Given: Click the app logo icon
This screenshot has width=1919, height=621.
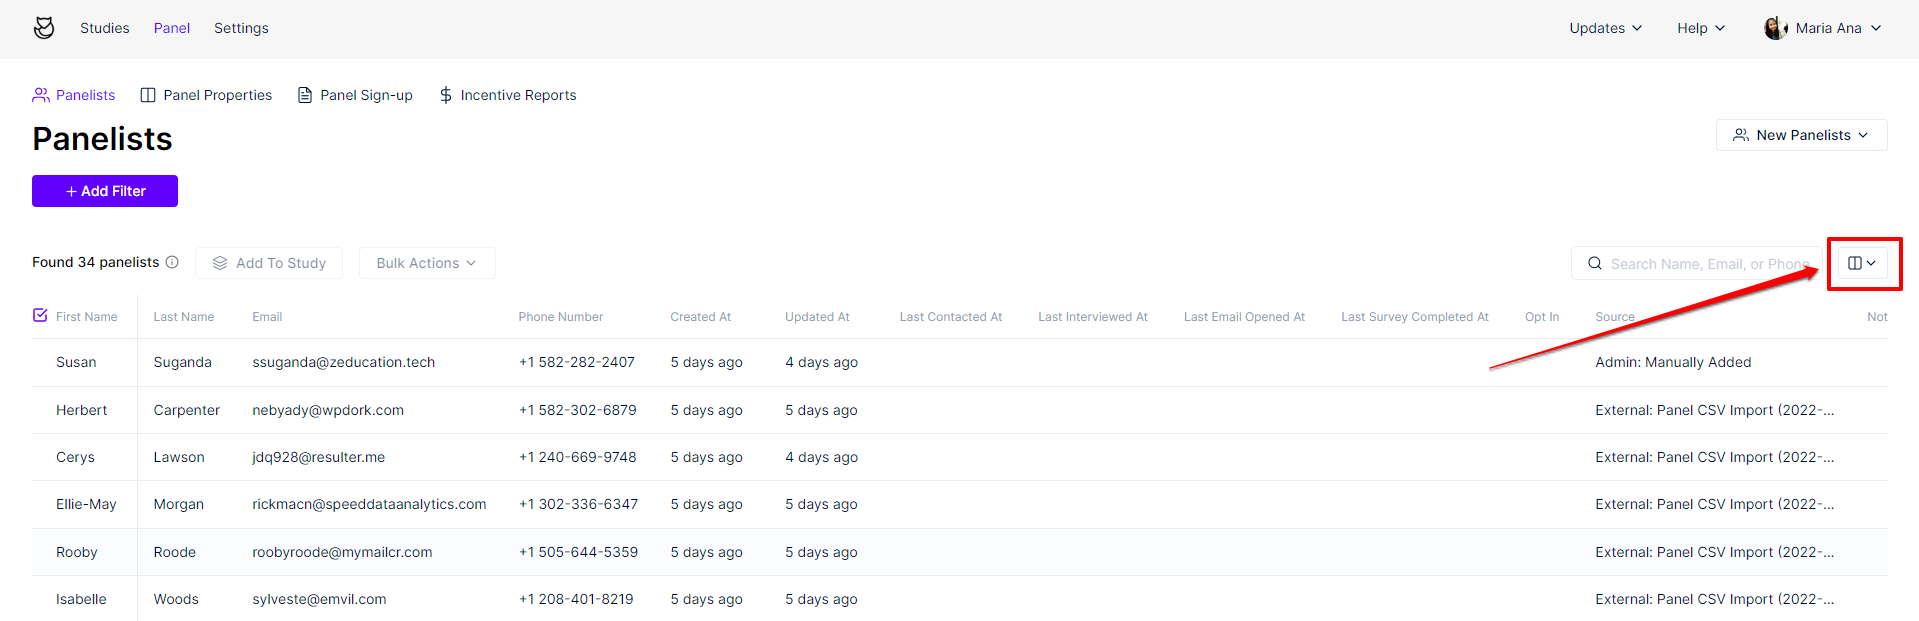Looking at the screenshot, I should [x=44, y=28].
